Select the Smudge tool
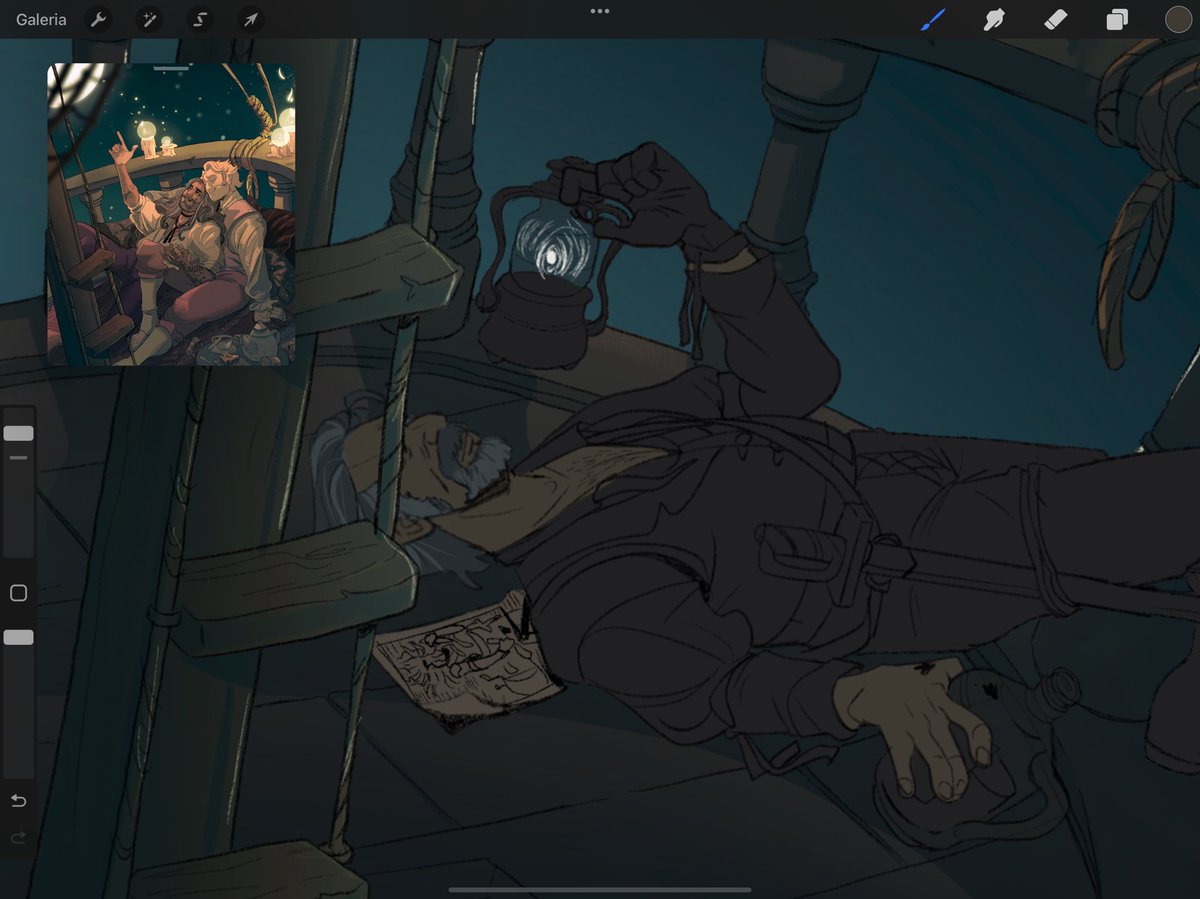 (x=994, y=19)
